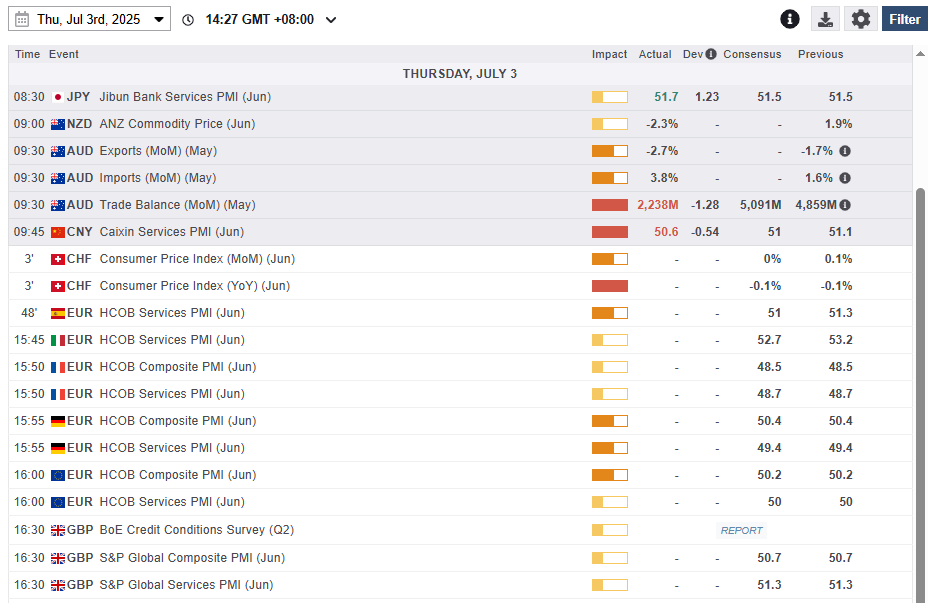Open Jibun Bank Services PMI event
This screenshot has width=932, height=603.
tap(185, 97)
